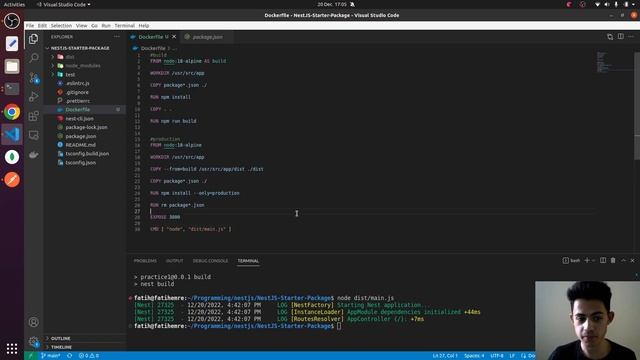The image size is (640, 360).
Task: Open README.md in the explorer
Action: pyautogui.click(x=80, y=145)
